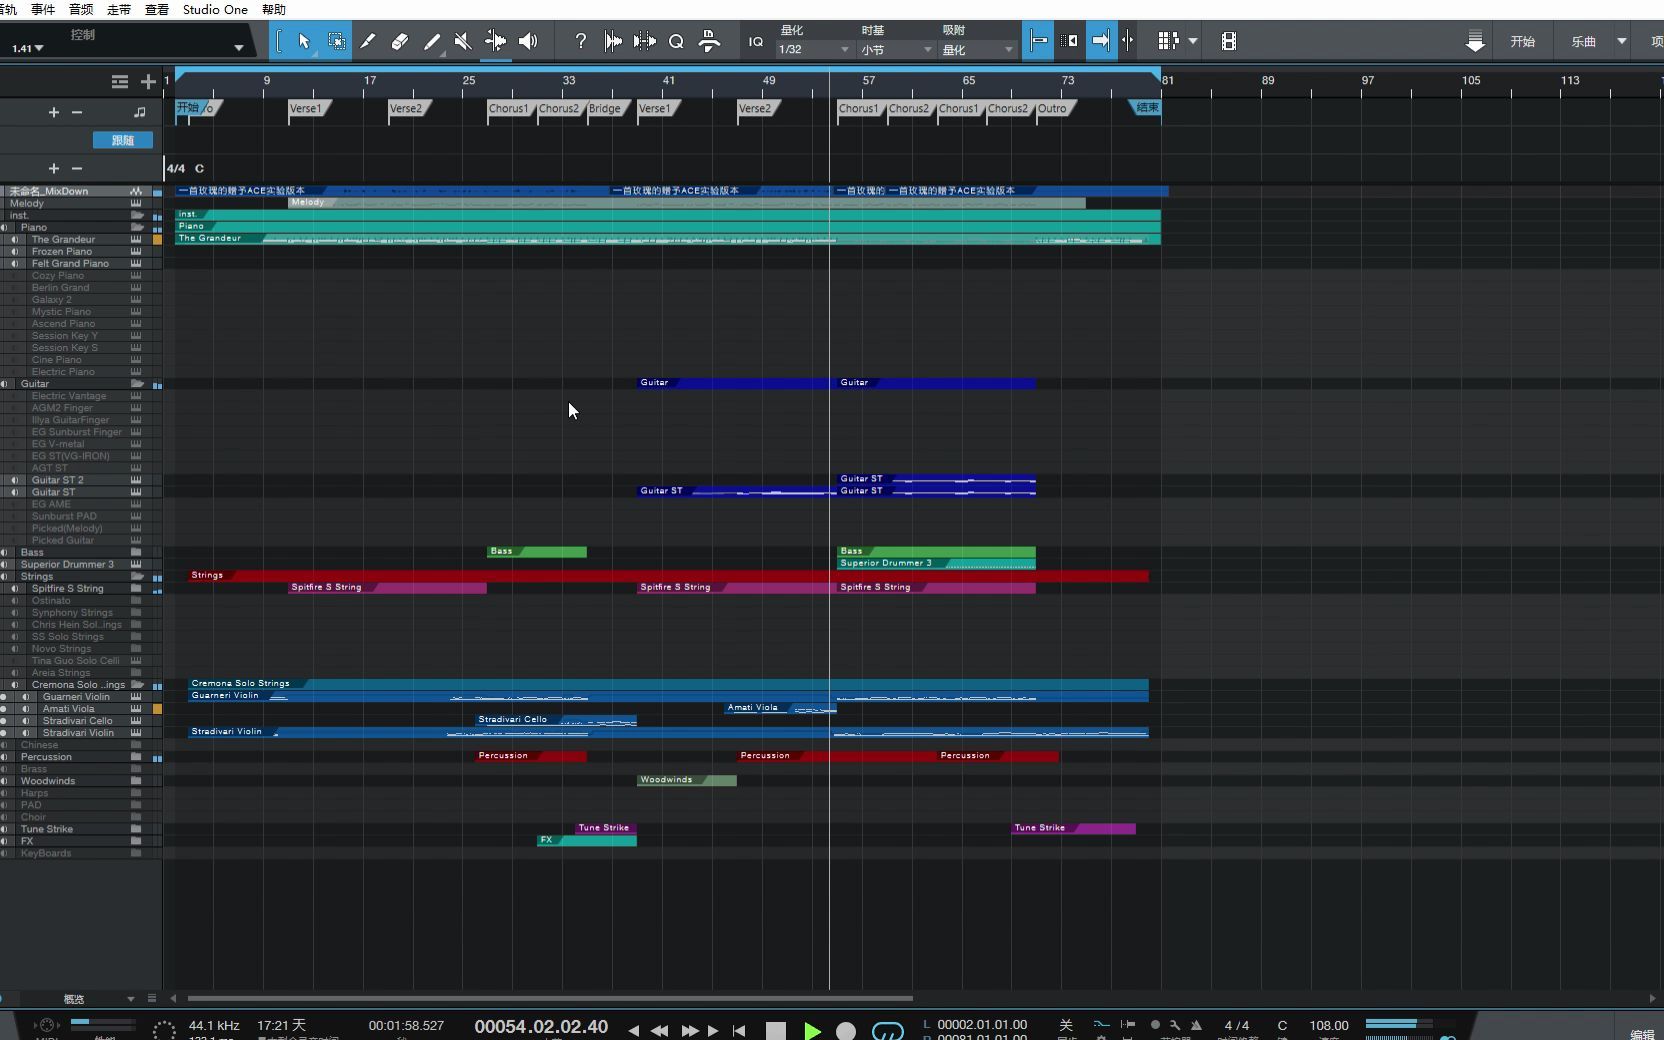Select the Arrow tool
Viewport: 1664px width, 1040px height.
click(304, 41)
